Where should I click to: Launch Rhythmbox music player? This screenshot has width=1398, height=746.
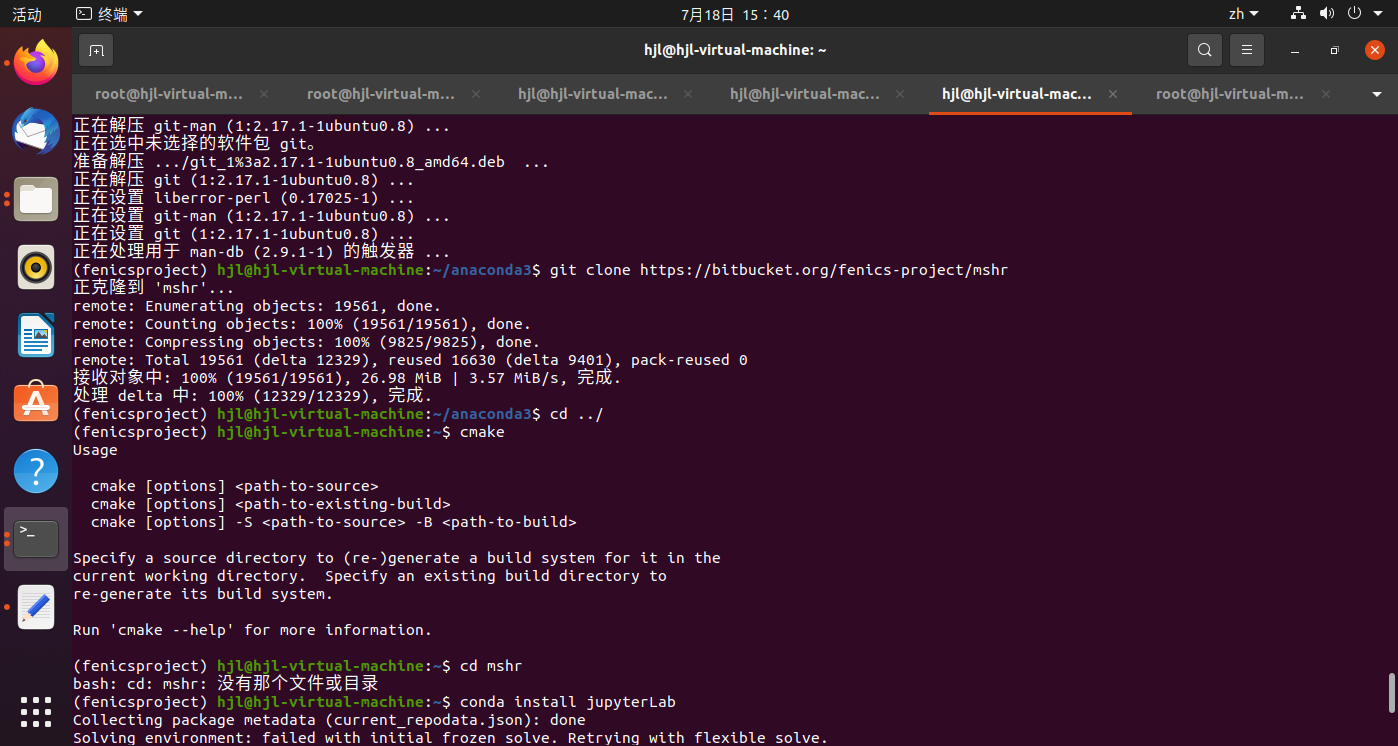click(x=35, y=267)
